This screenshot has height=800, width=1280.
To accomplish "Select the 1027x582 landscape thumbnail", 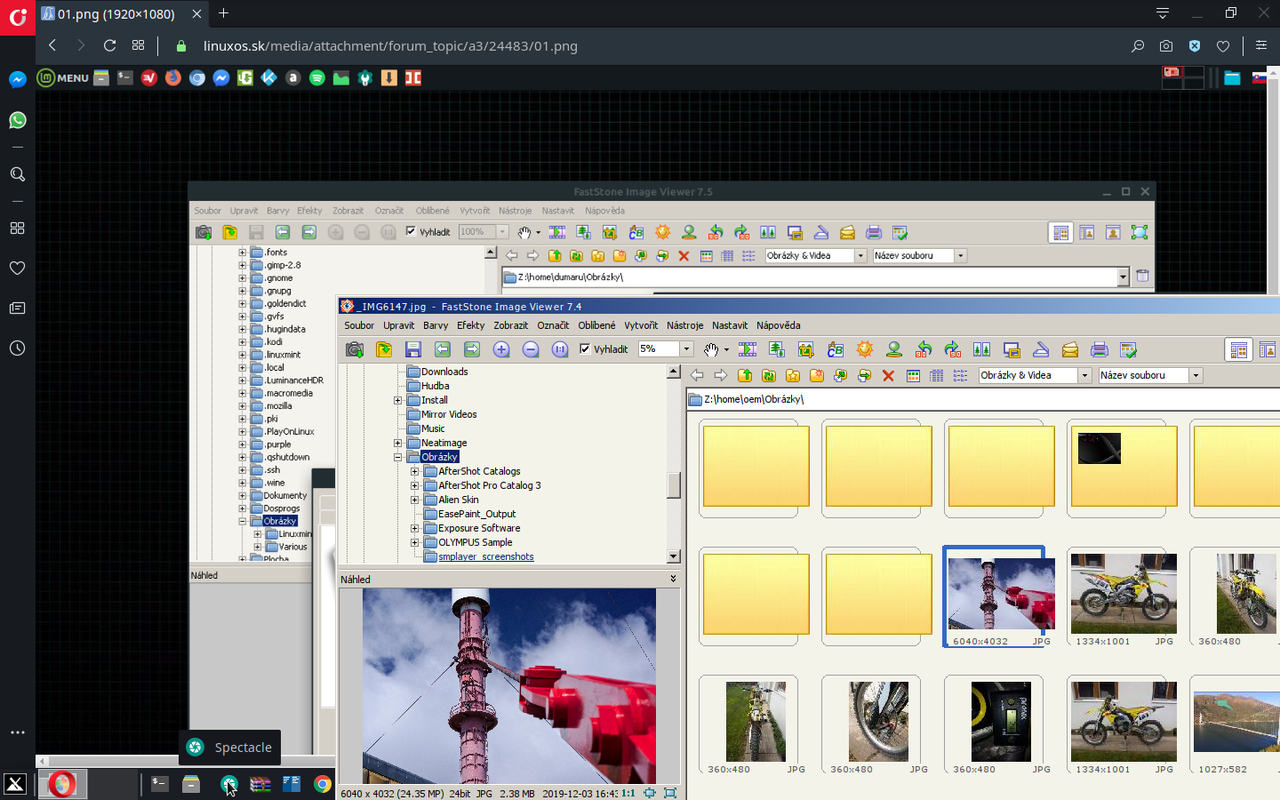I will coord(1236,725).
